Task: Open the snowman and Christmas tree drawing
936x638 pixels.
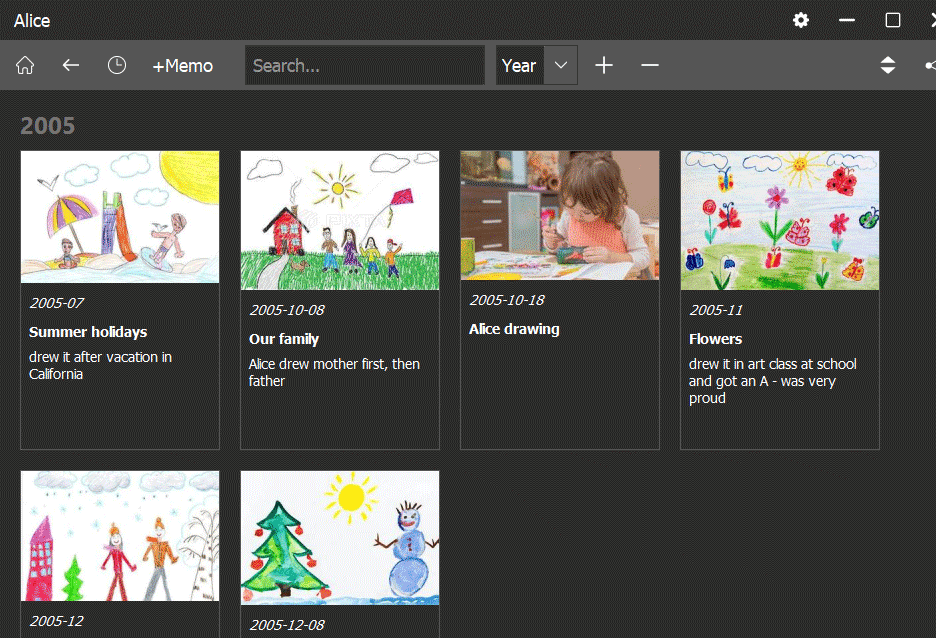Action: [x=340, y=538]
